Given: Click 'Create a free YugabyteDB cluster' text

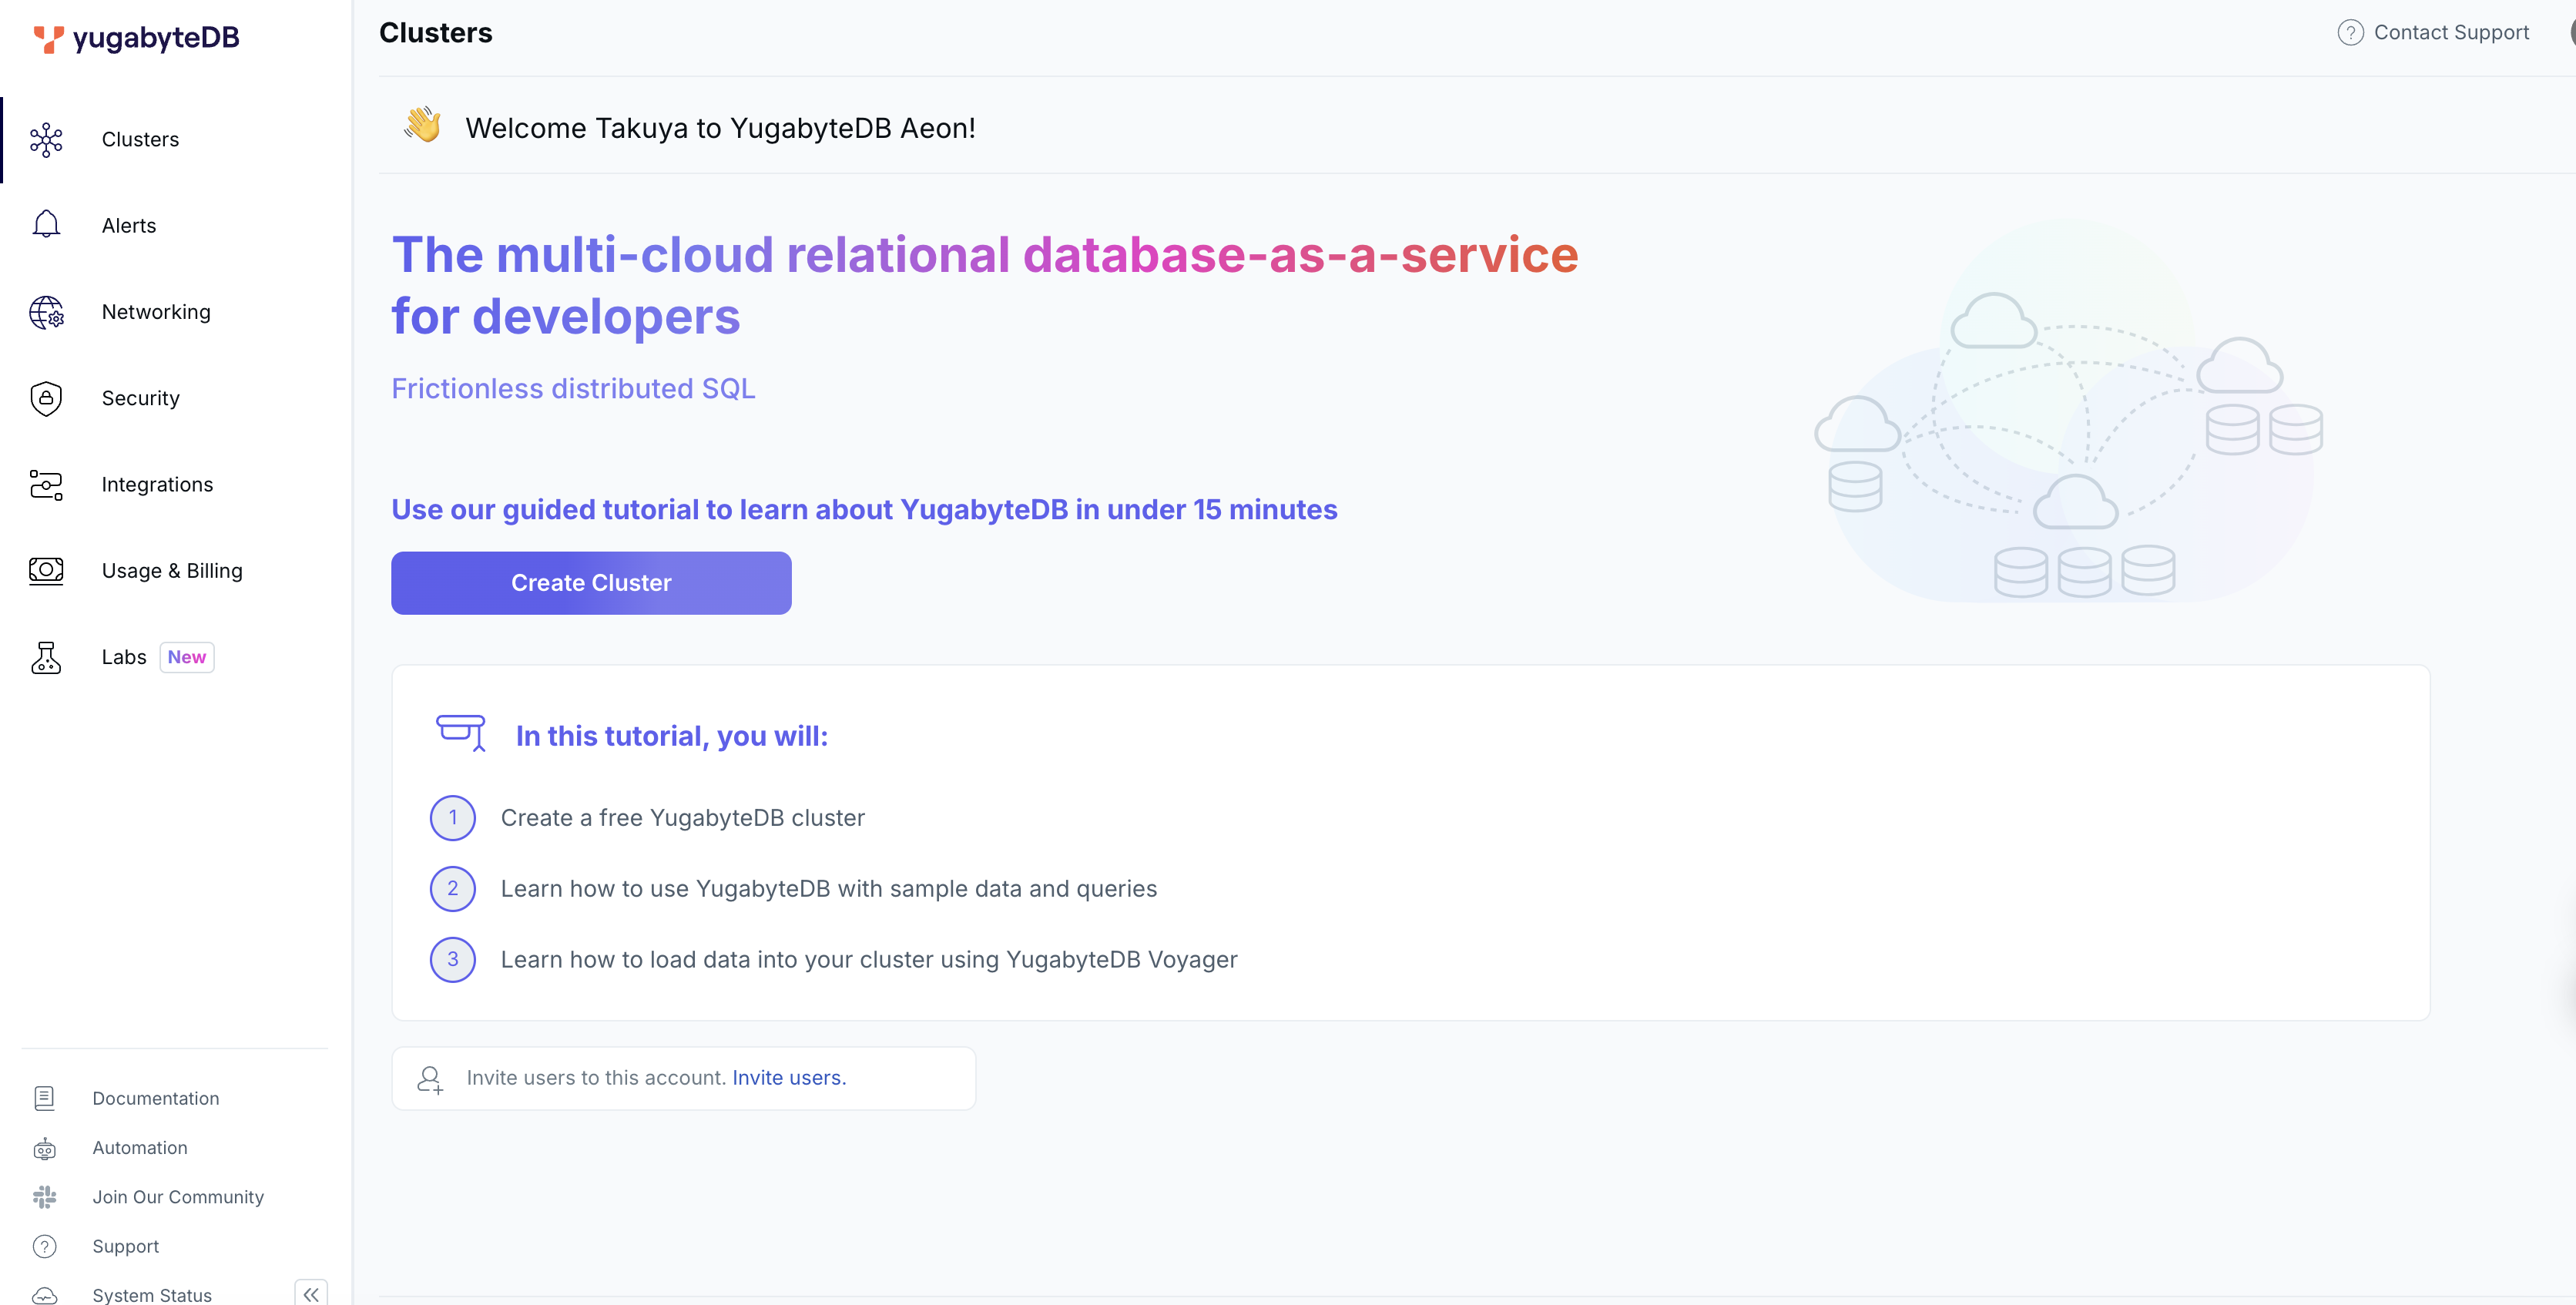Looking at the screenshot, I should pos(683,818).
